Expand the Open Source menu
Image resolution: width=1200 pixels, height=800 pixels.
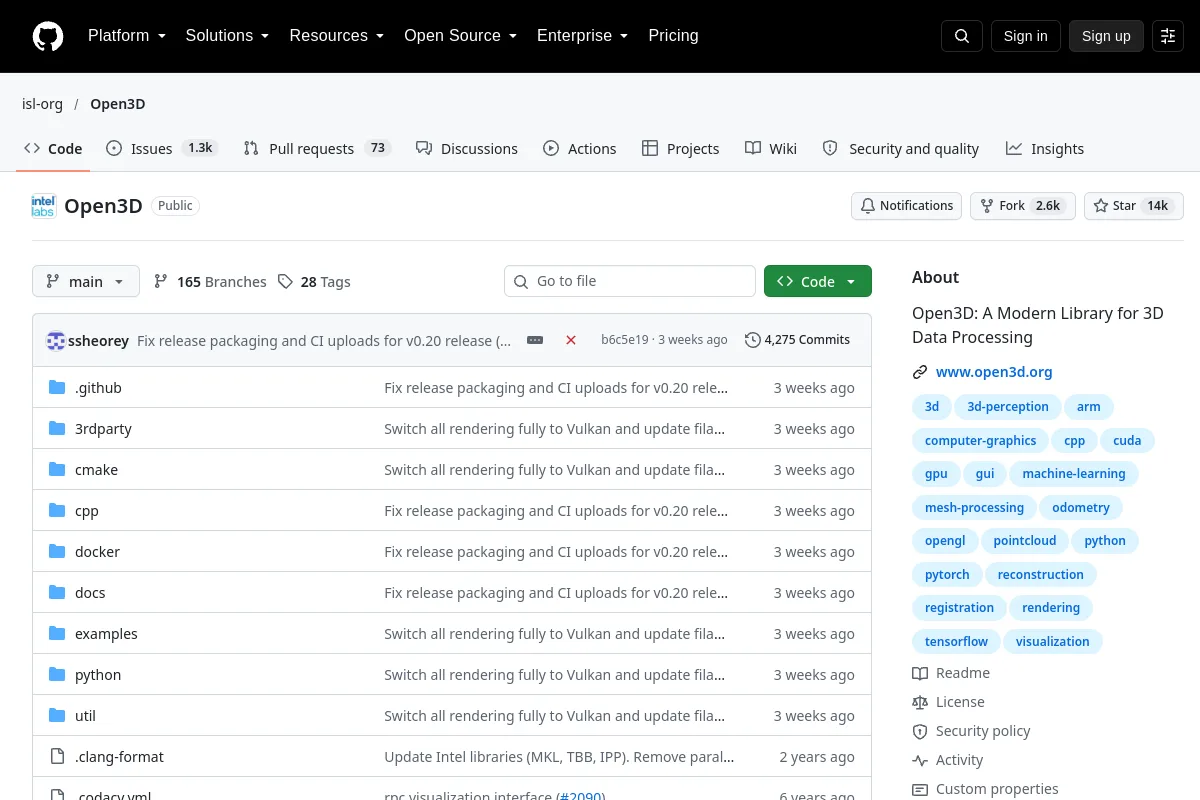(460, 36)
